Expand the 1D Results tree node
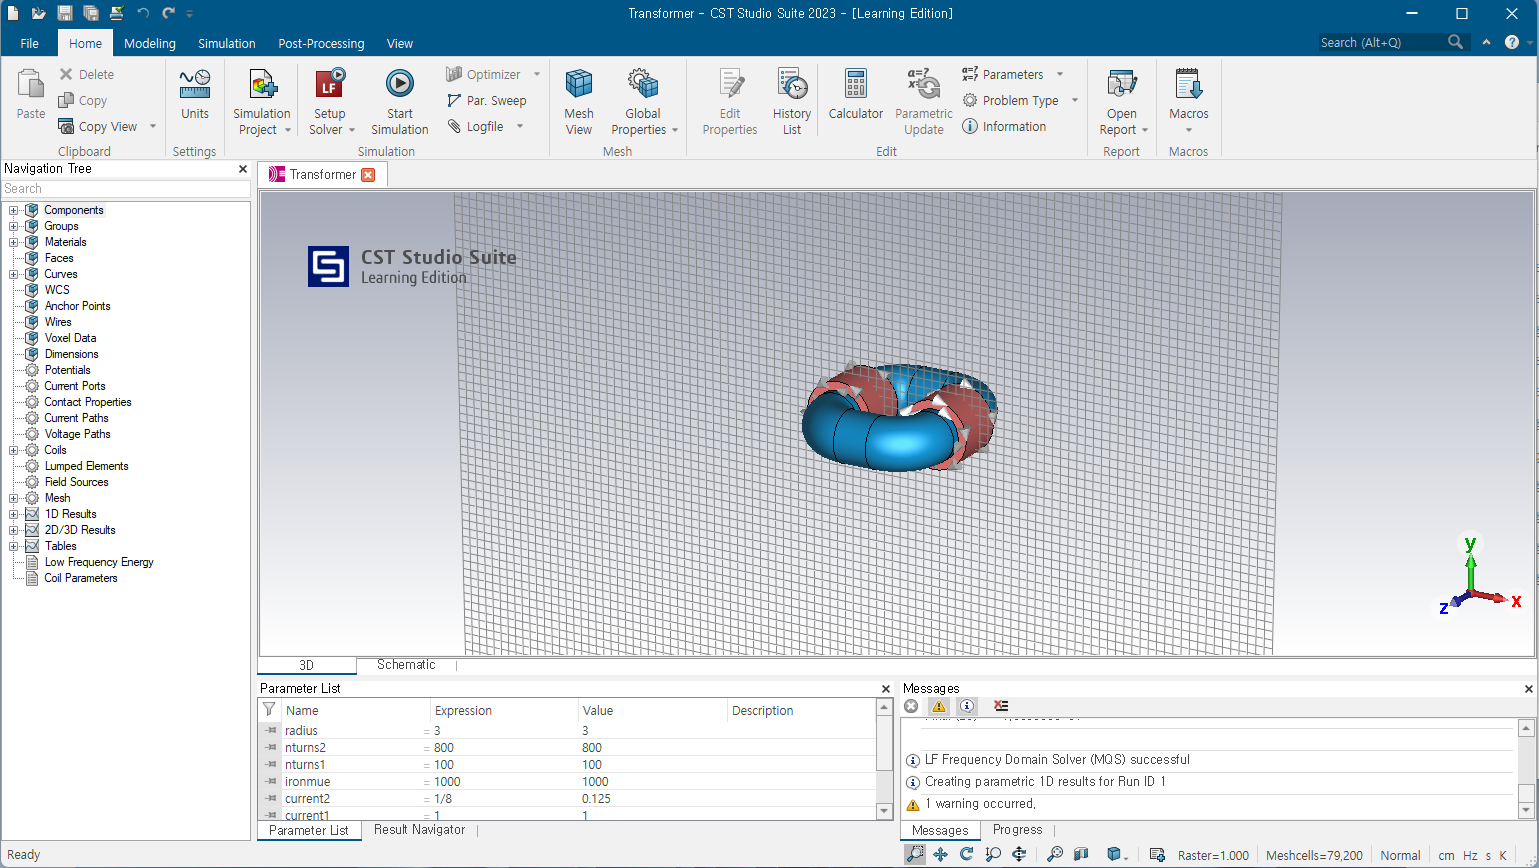Screen dimensions: 1539x868 [x=14, y=514]
